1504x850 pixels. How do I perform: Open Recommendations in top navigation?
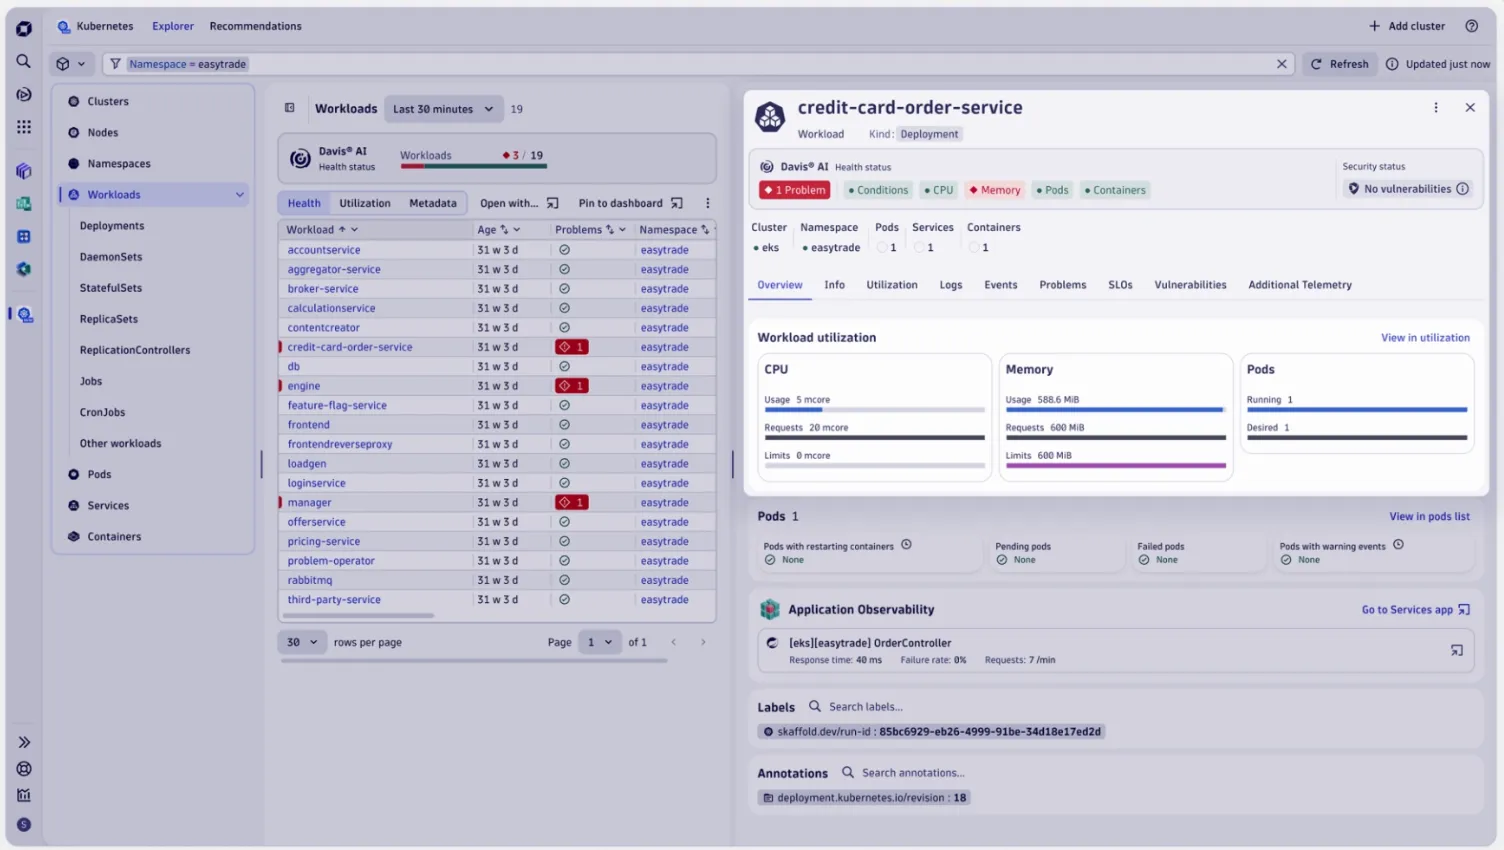pyautogui.click(x=255, y=26)
